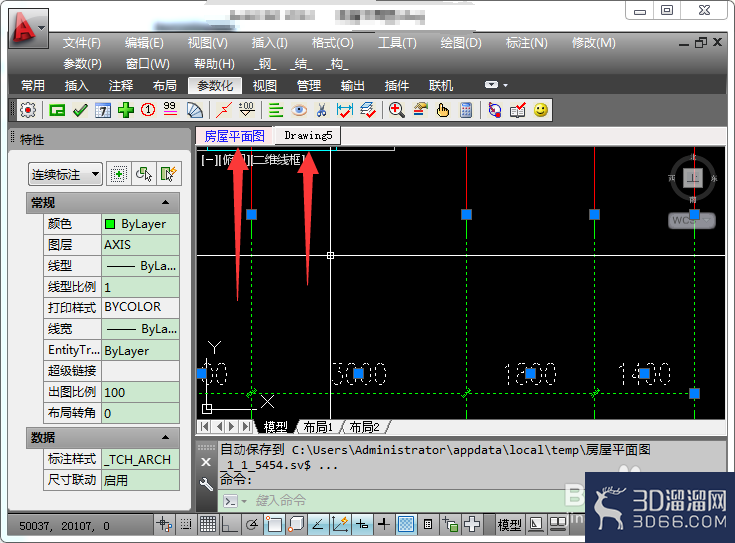
Task: Toggle dynamic input in status bar
Action: click(362, 524)
